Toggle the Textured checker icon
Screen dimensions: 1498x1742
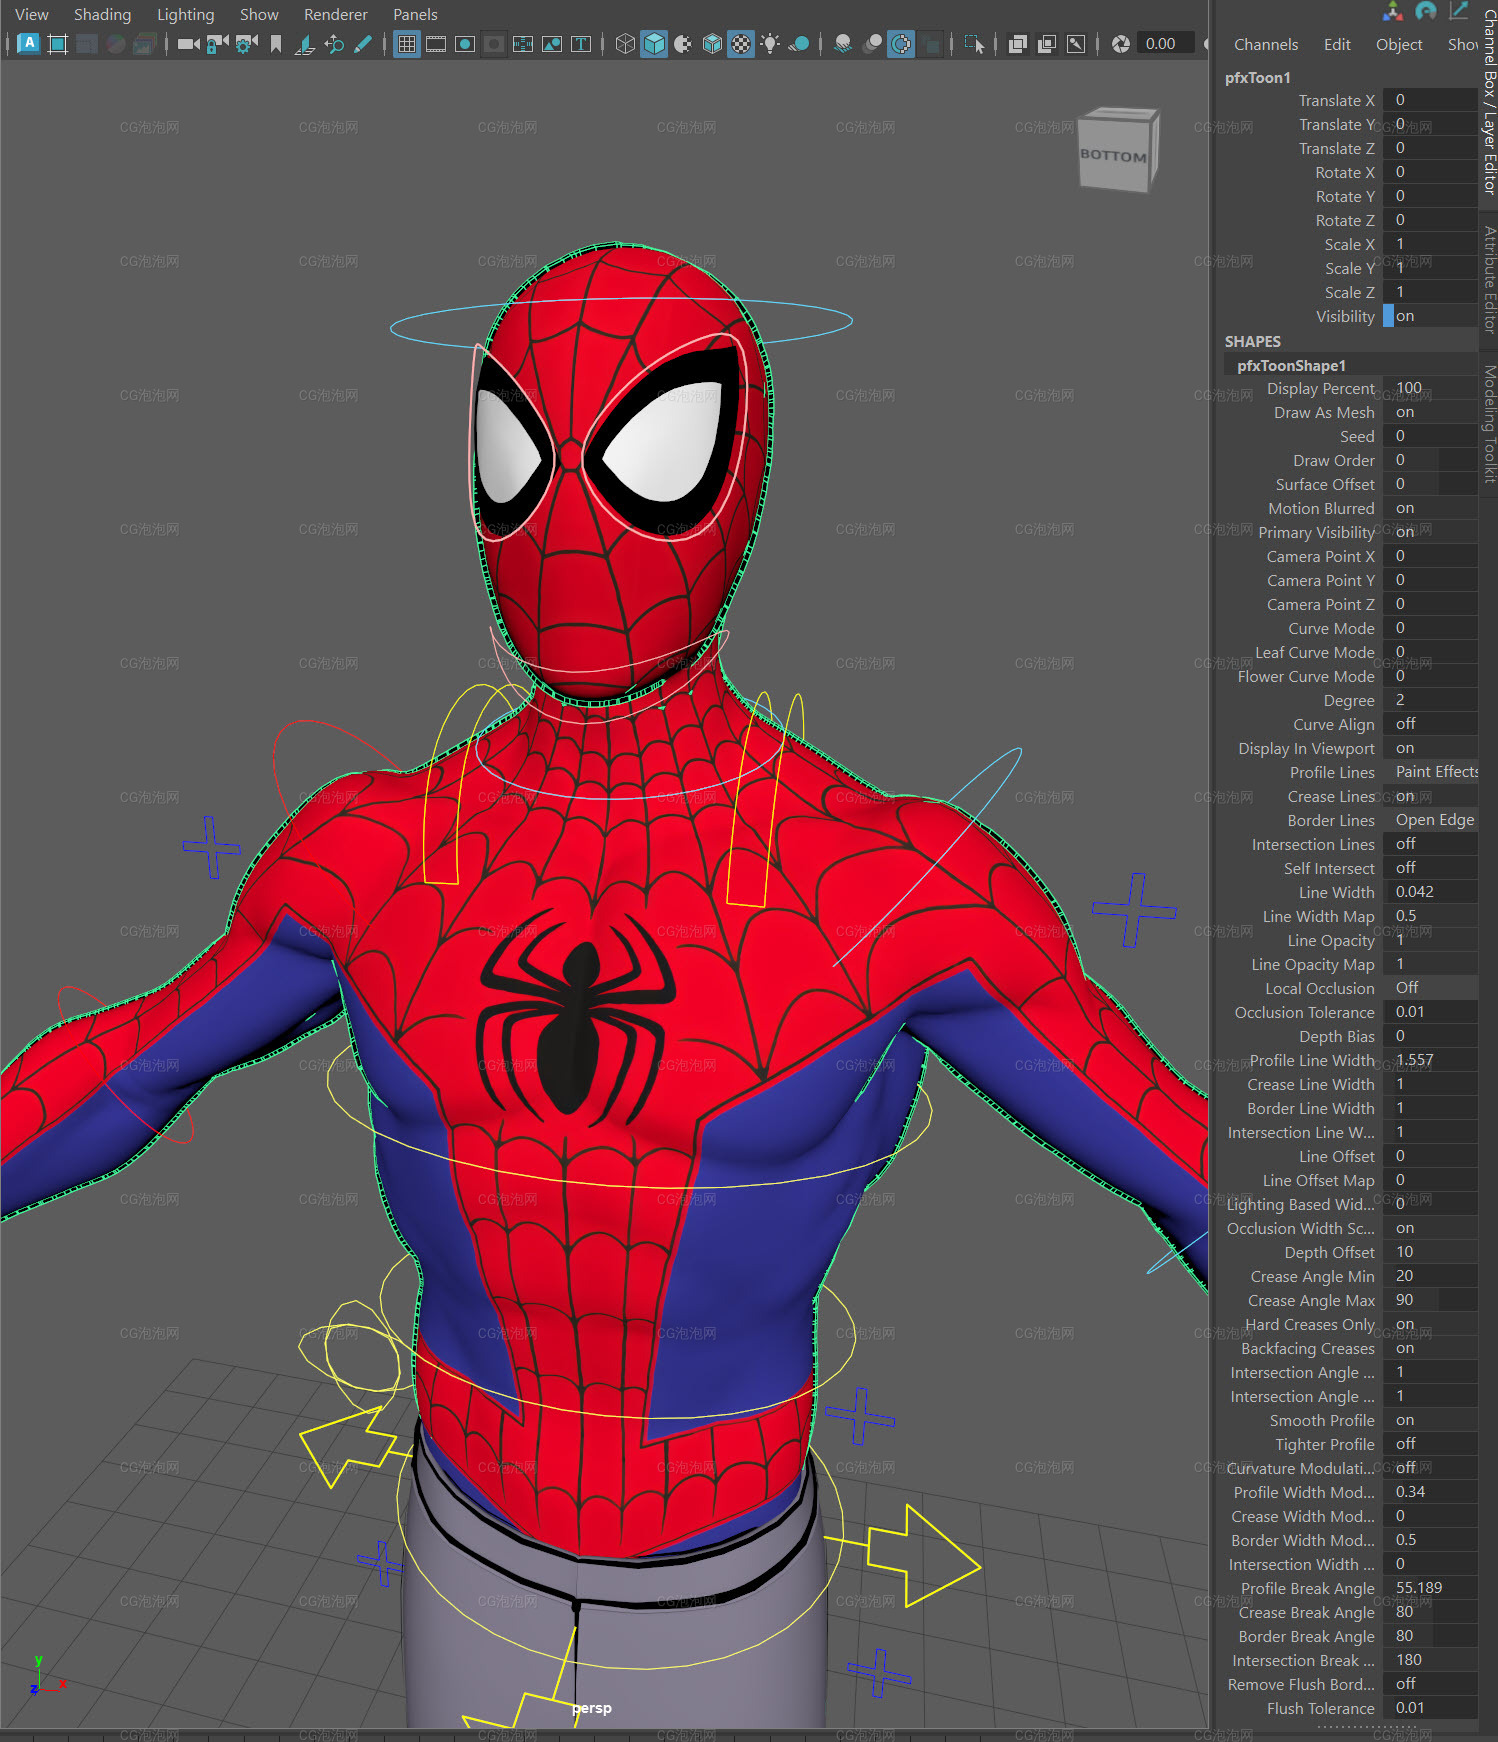(741, 44)
